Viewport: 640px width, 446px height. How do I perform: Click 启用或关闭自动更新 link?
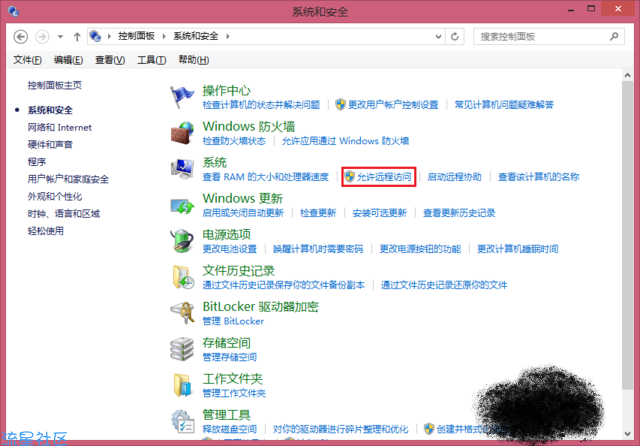point(243,213)
